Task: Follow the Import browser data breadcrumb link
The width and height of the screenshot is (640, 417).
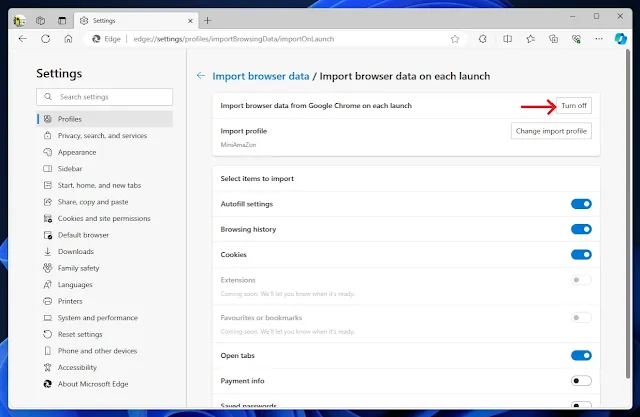Action: [x=261, y=76]
